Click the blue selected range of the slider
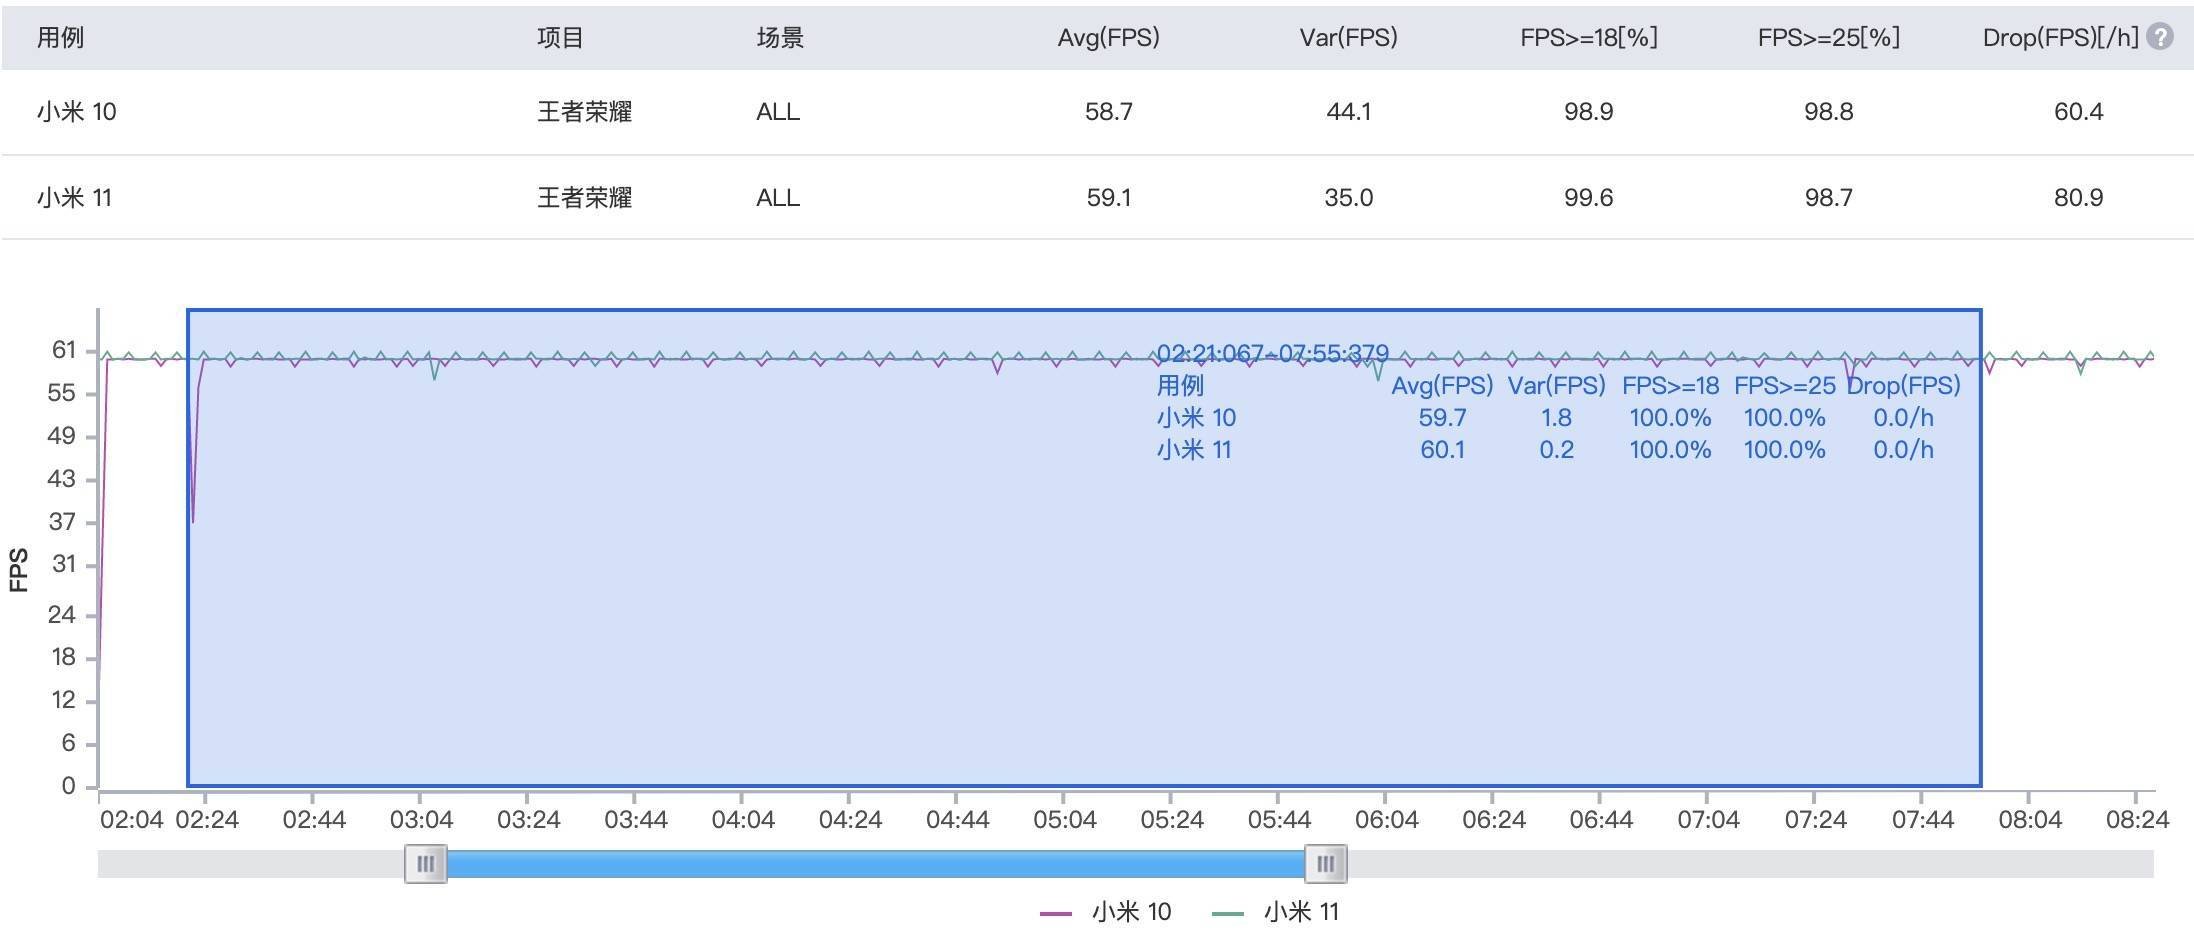2194x952 pixels. (875, 864)
